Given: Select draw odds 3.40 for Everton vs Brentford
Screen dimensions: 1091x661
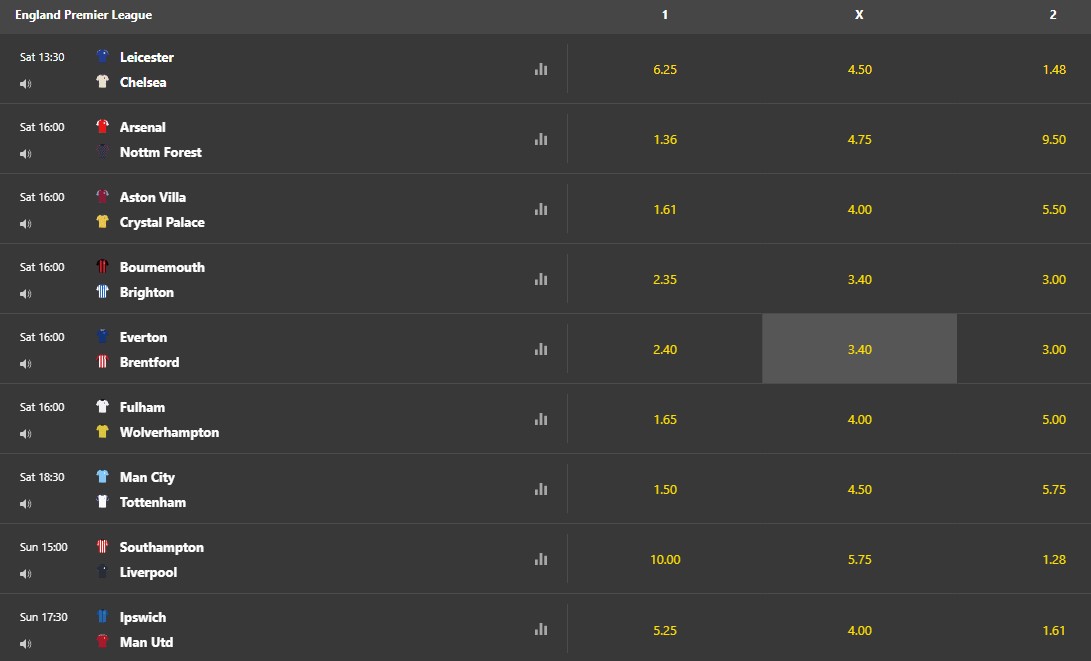Looking at the screenshot, I should click(859, 349).
